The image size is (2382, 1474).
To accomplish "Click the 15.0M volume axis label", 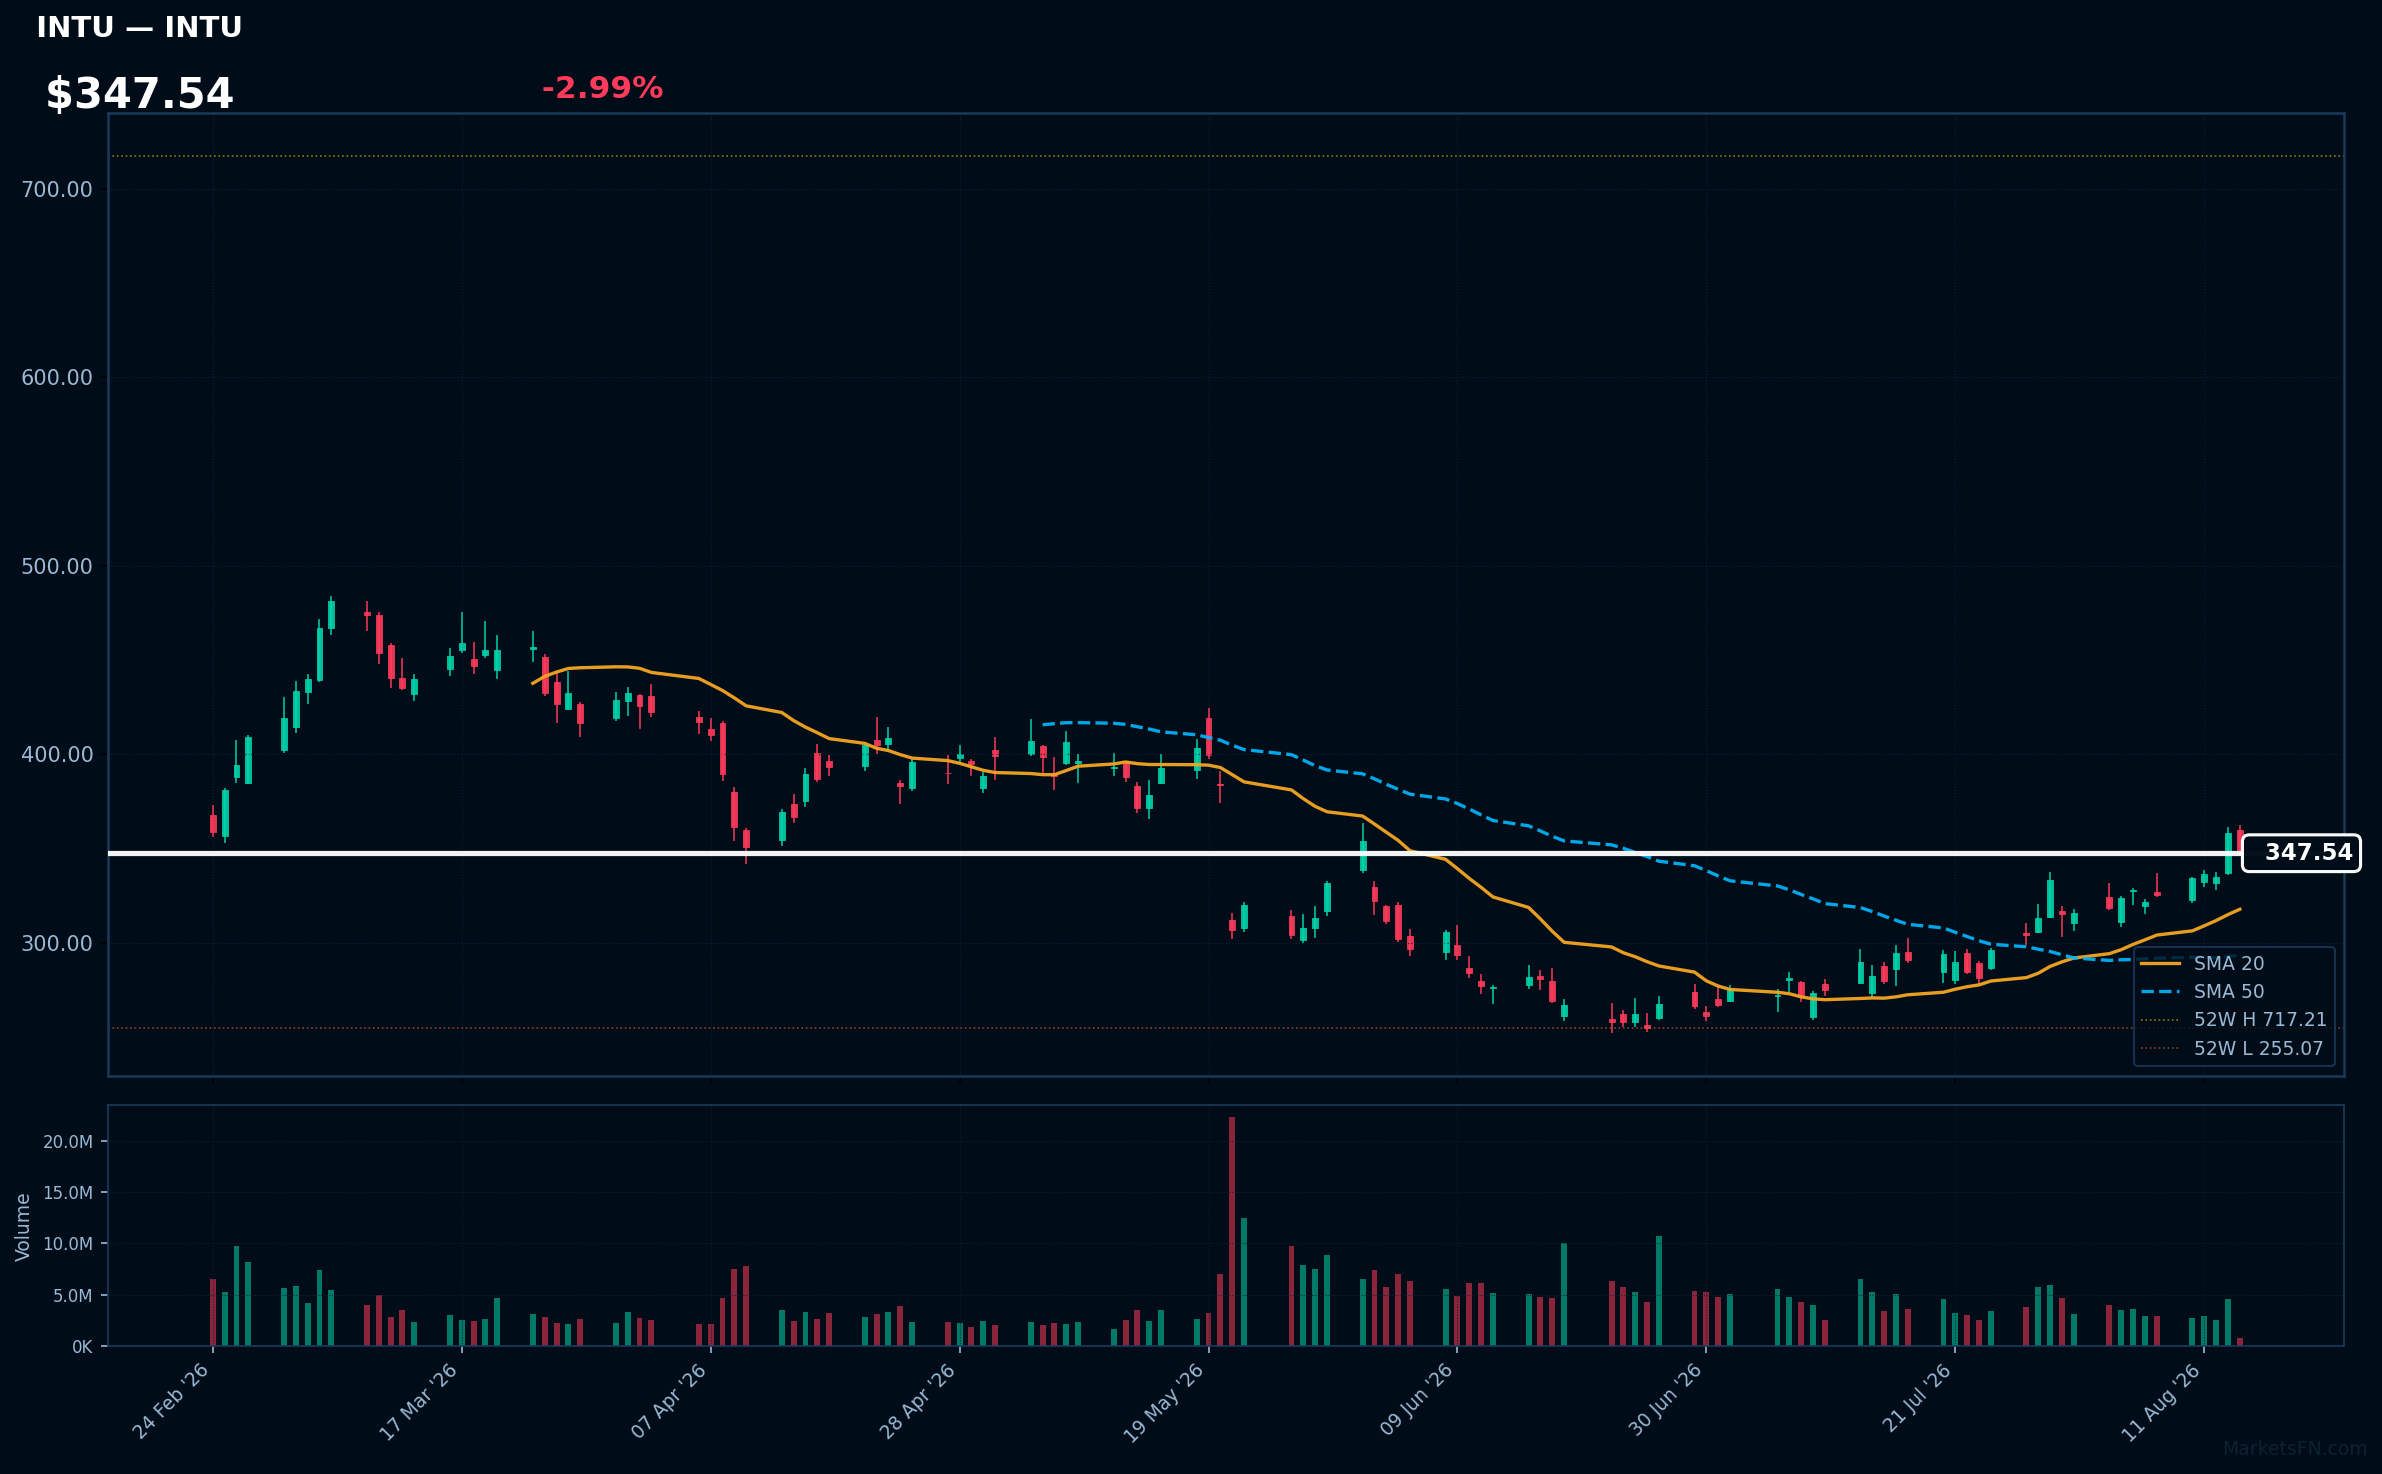I will (68, 1192).
